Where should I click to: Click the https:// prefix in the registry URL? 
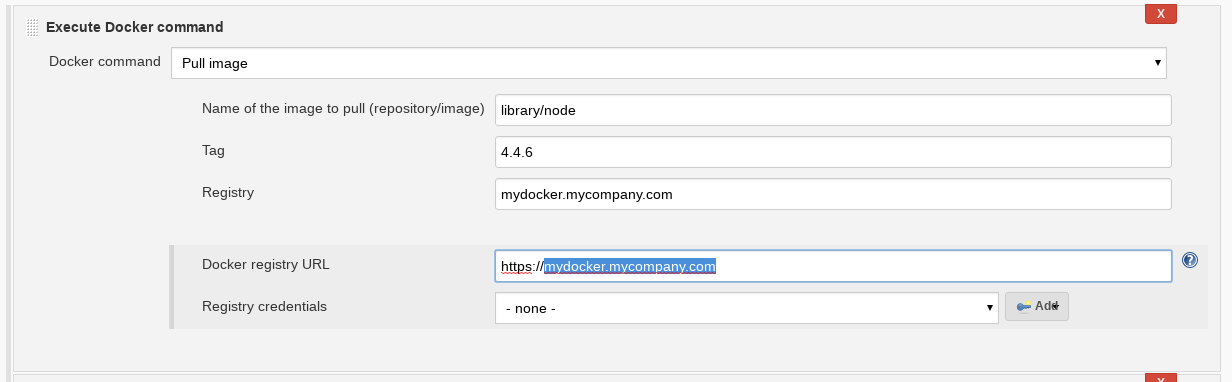522,266
